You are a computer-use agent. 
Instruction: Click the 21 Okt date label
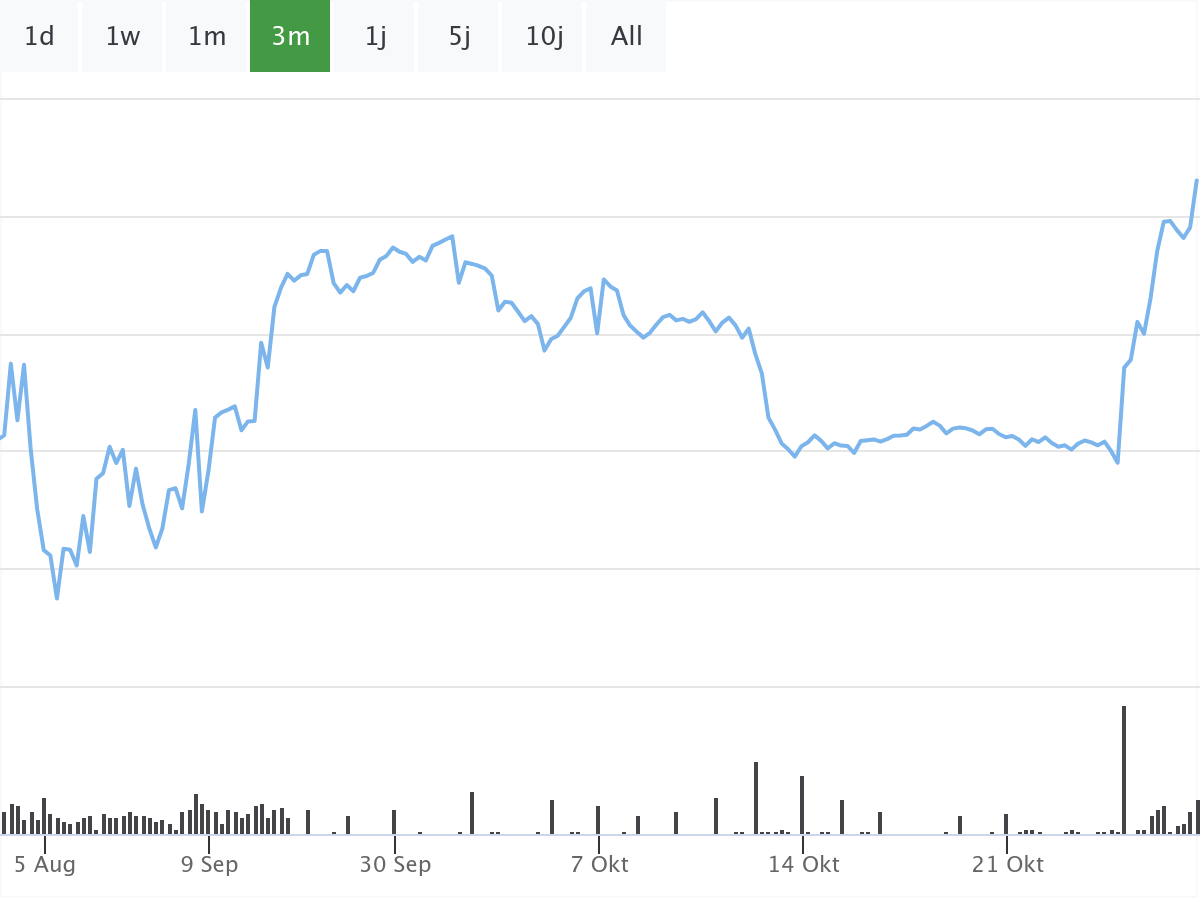[1007, 864]
